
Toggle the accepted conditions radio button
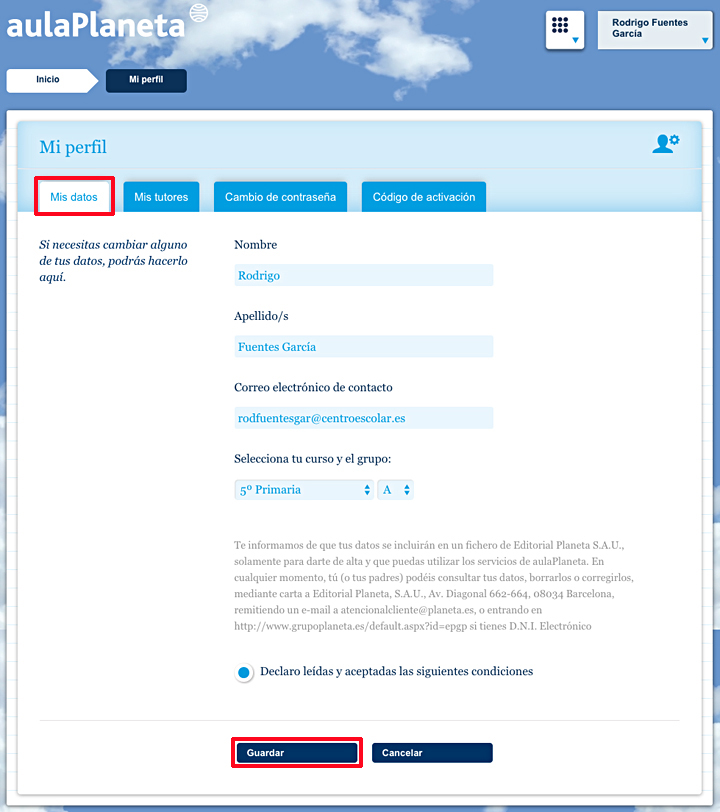tap(243, 673)
